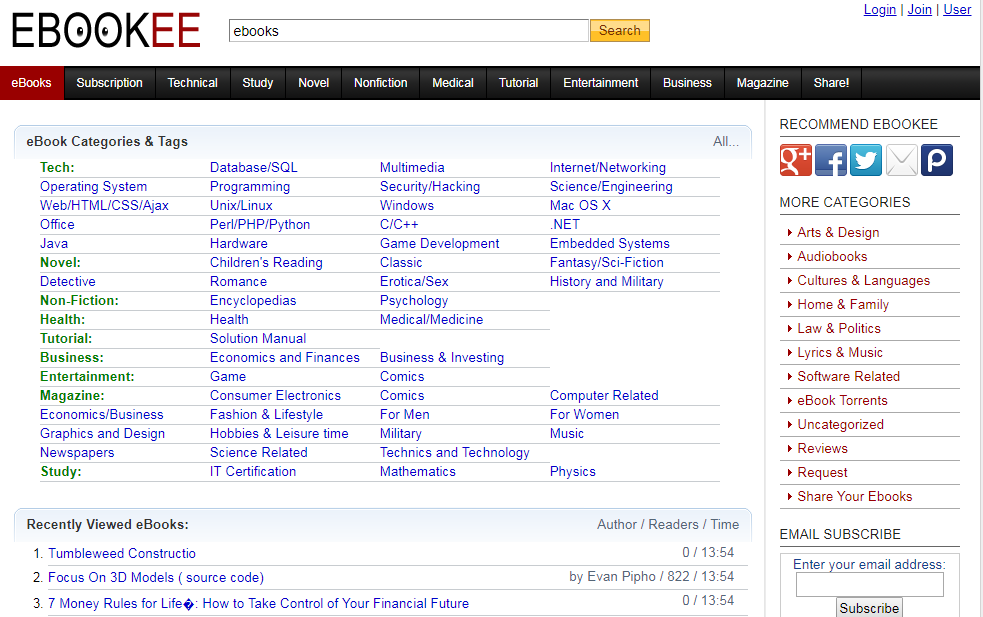Open Share Your Ebooks link
Image resolution: width=983 pixels, height=617 pixels.
coord(854,497)
